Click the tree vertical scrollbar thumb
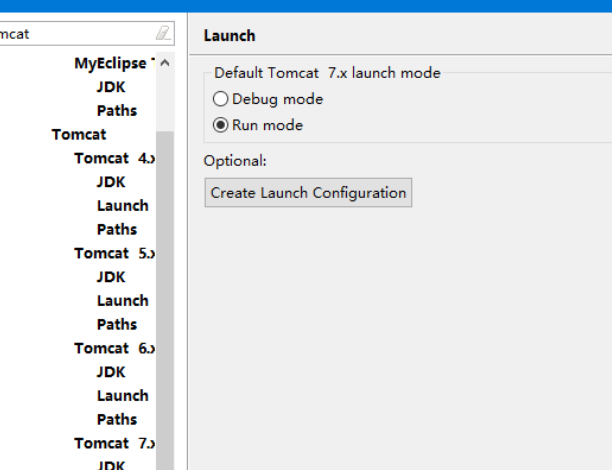612x470 pixels. 165,301
